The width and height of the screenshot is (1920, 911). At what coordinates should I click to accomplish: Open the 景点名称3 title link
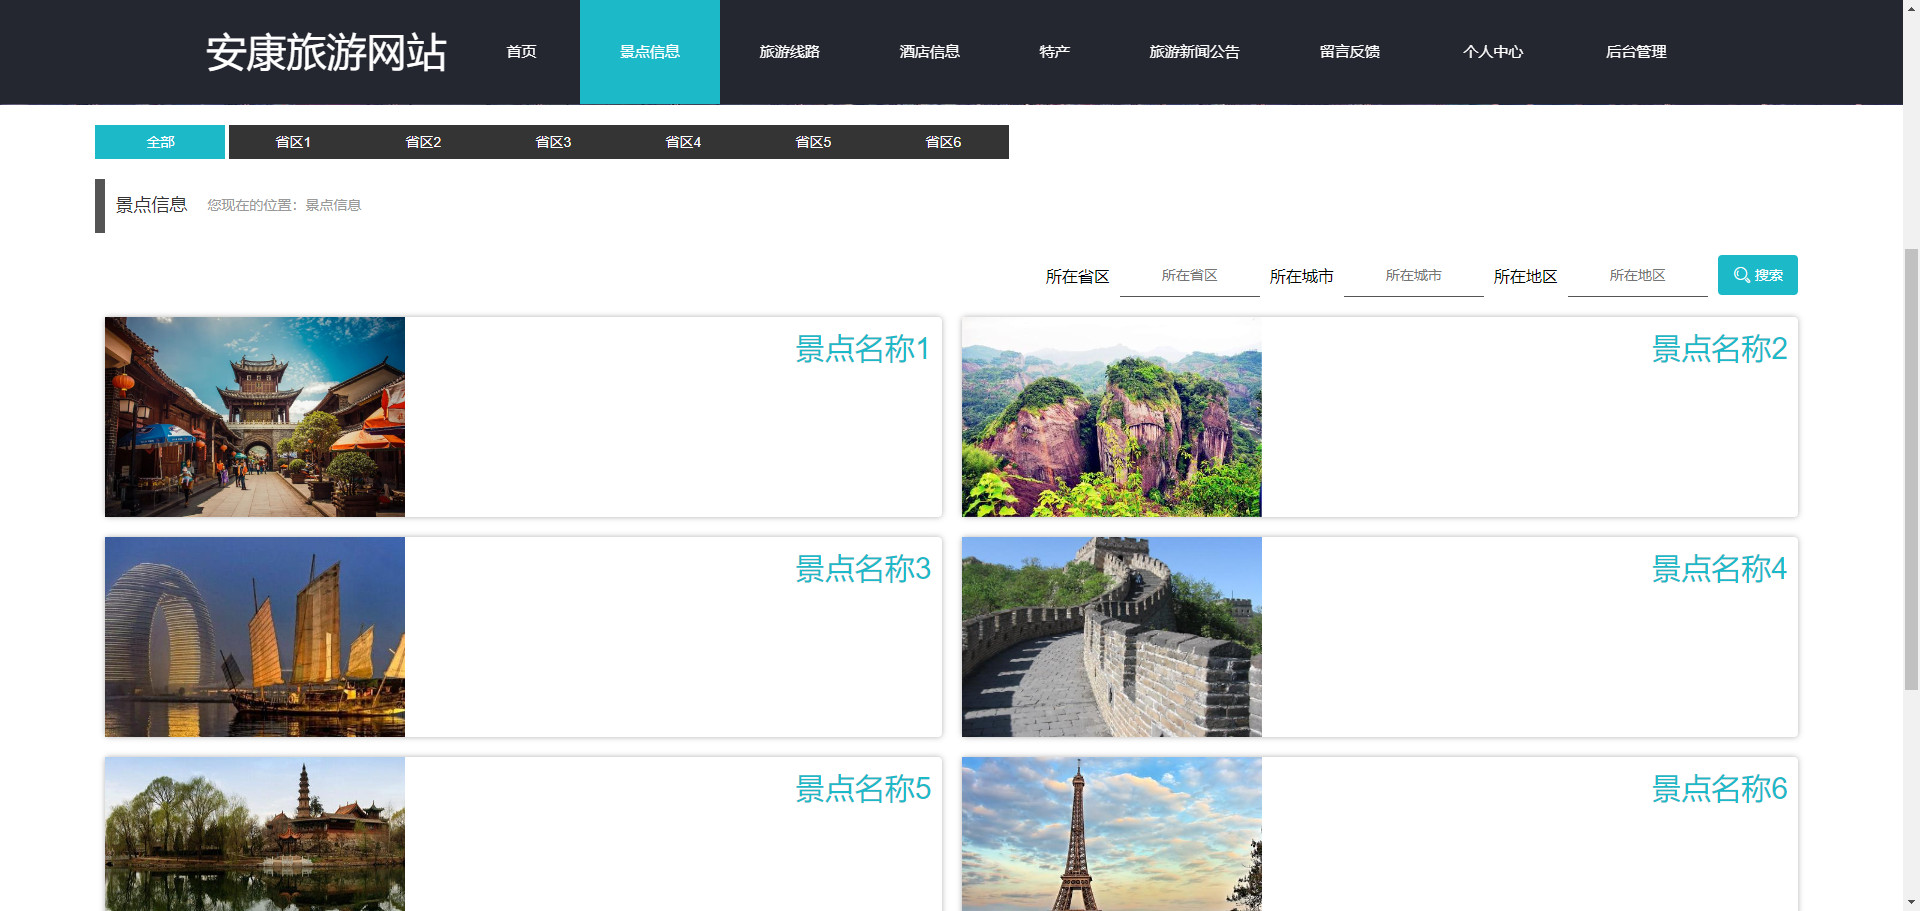(863, 569)
